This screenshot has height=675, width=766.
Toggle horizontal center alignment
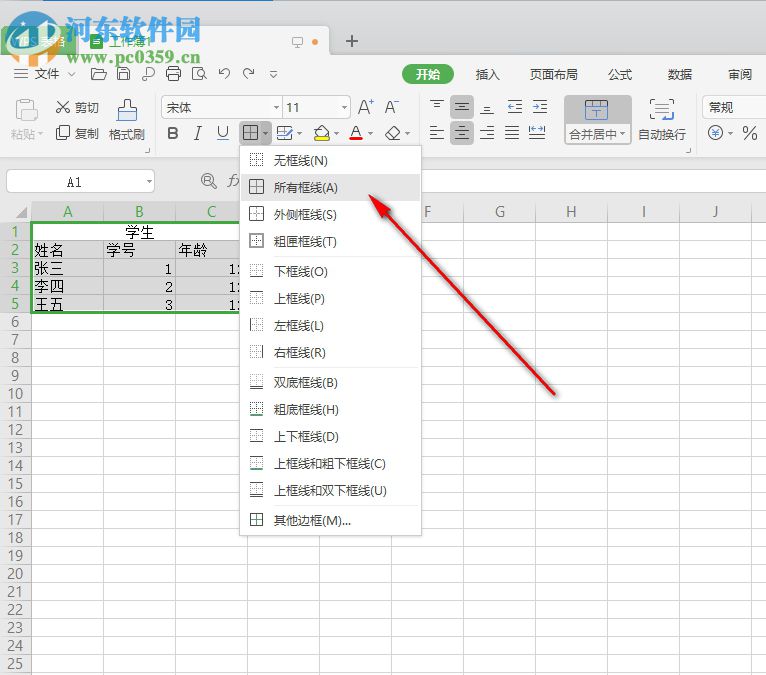coord(462,133)
